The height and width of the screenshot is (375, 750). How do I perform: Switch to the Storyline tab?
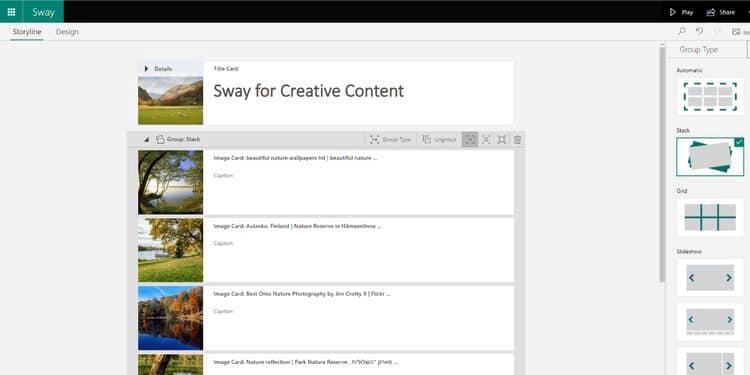click(27, 32)
